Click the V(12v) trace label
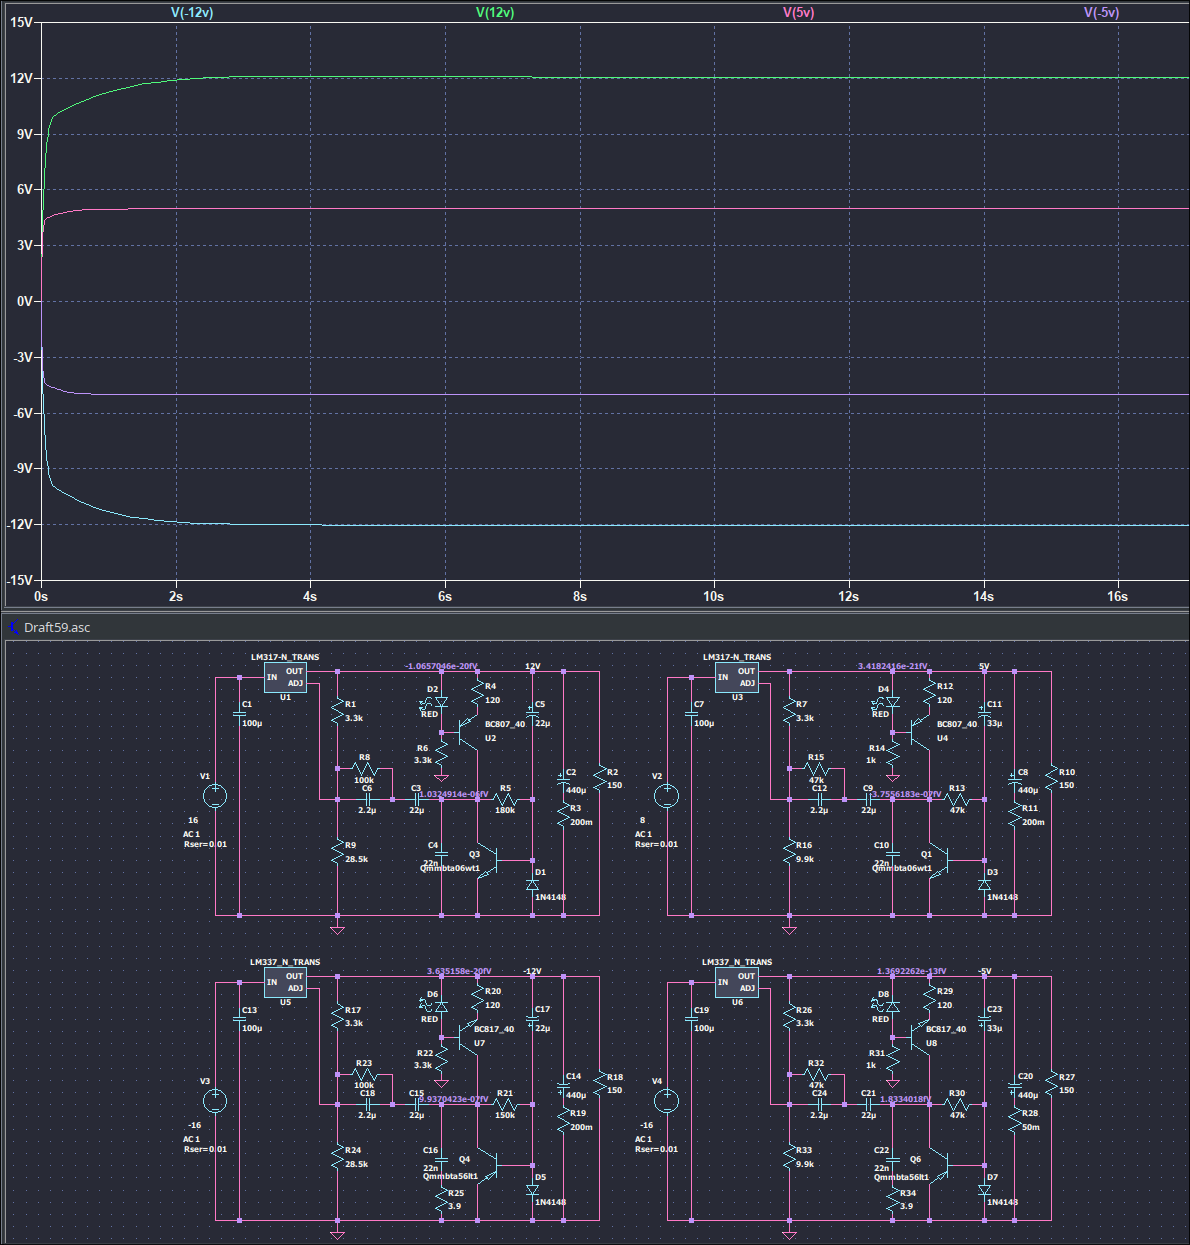 [495, 13]
